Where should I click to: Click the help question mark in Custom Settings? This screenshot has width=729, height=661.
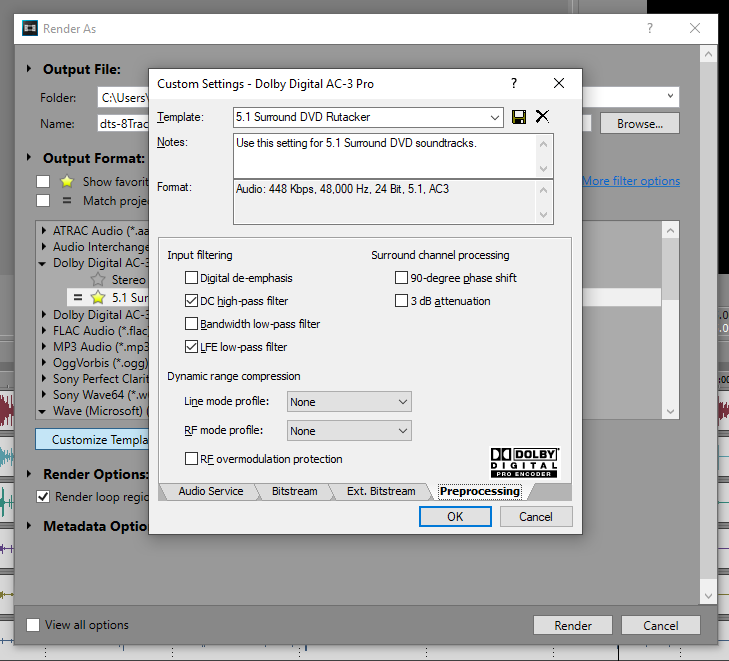click(x=514, y=83)
